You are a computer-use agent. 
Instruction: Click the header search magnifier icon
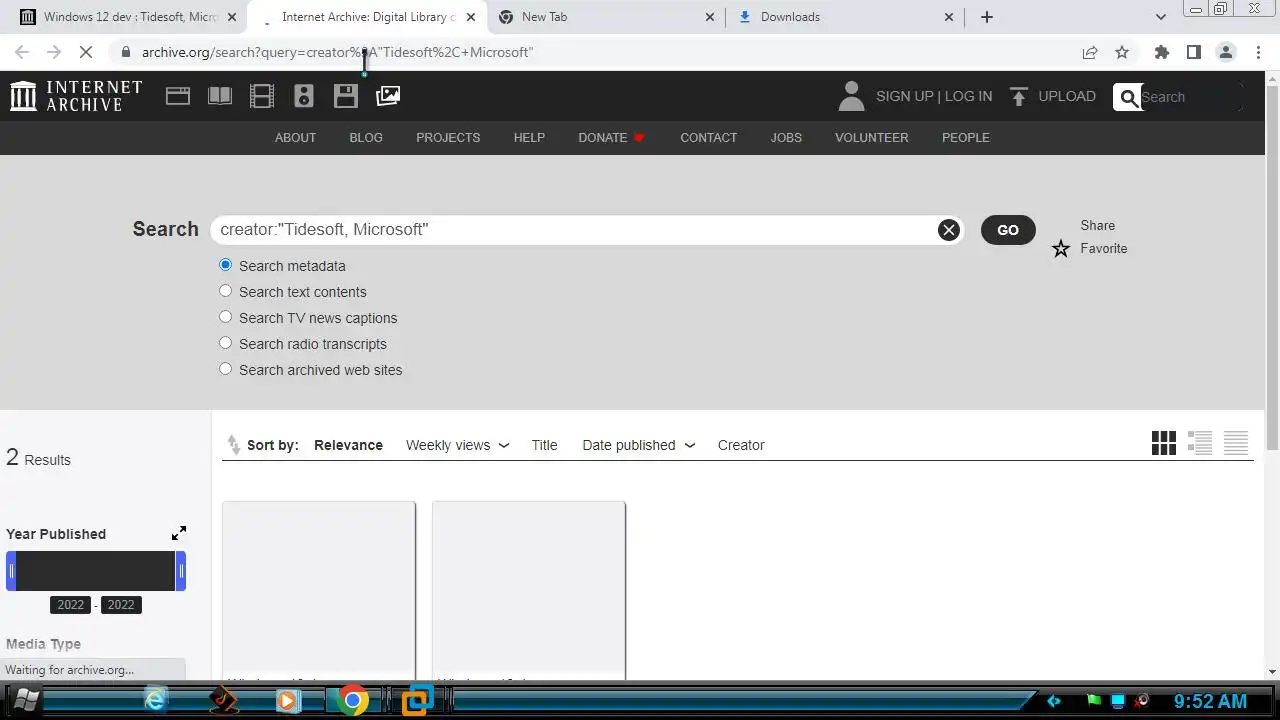(1129, 97)
